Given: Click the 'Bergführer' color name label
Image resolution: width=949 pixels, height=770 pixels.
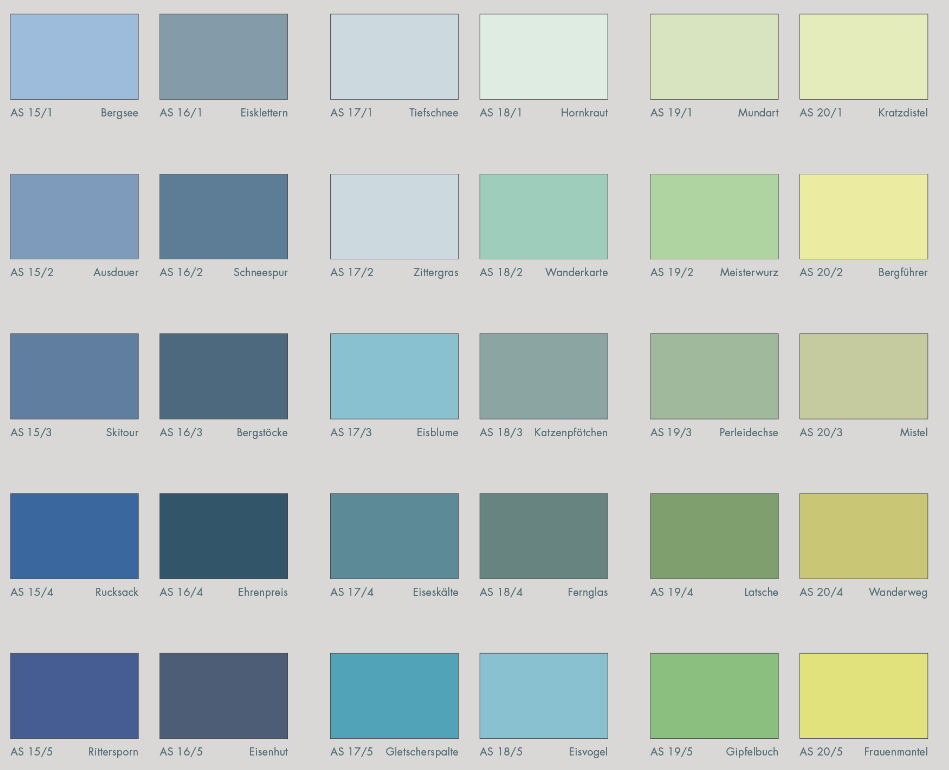Looking at the screenshot, I should click(x=902, y=273).
